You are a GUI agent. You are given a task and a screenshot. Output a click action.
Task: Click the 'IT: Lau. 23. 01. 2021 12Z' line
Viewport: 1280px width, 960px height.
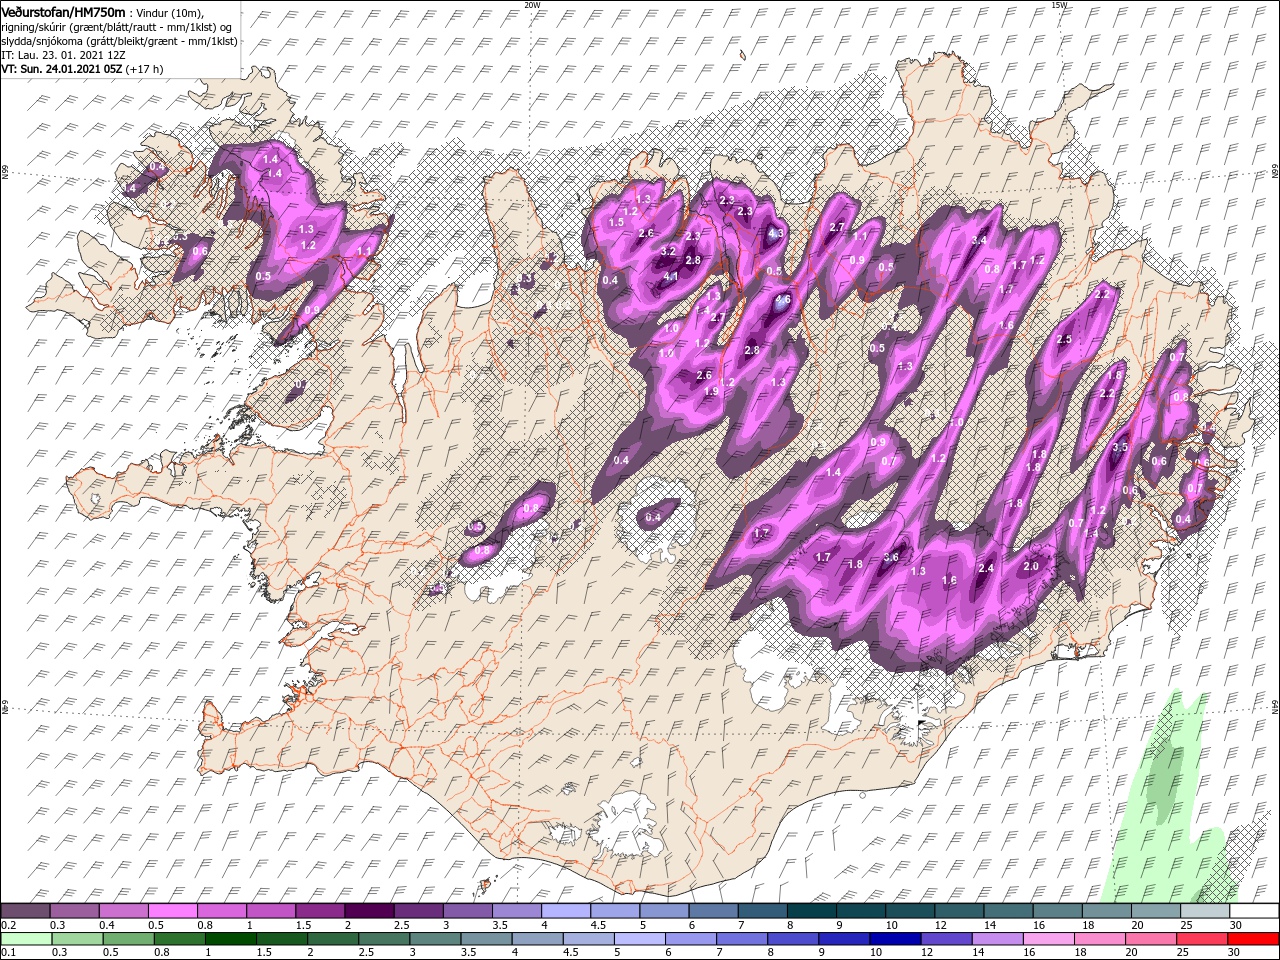(61, 54)
